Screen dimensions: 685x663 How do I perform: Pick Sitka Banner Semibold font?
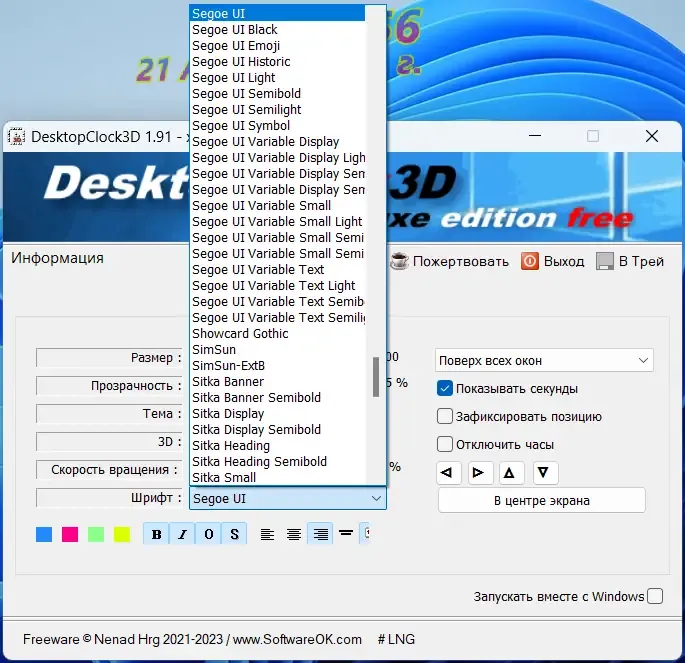tap(277, 398)
